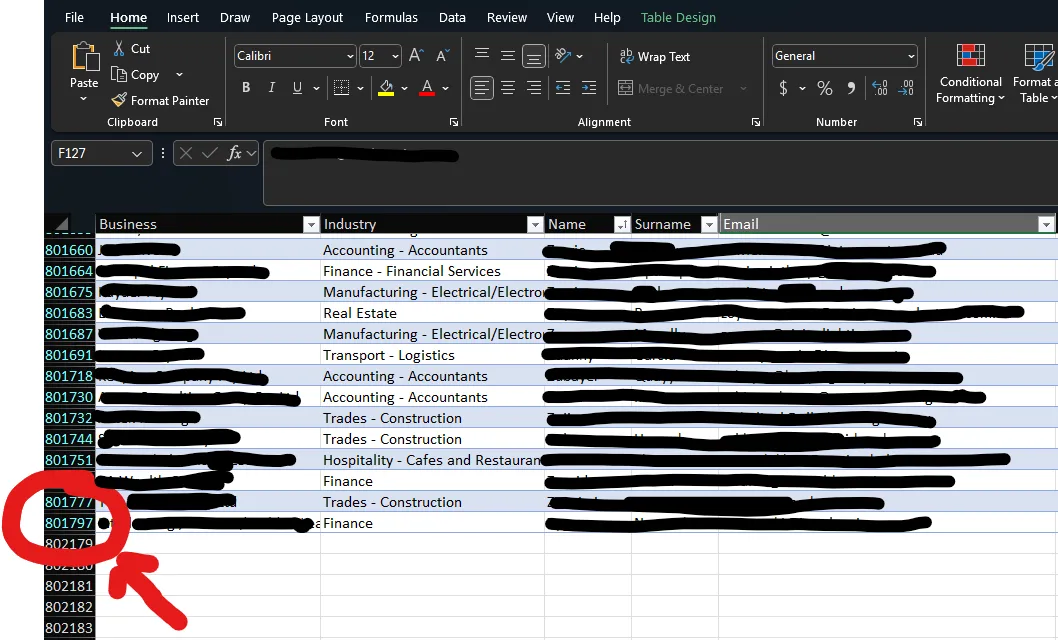Select row header 802181
Screen dimensions: 1058x640
point(69,586)
